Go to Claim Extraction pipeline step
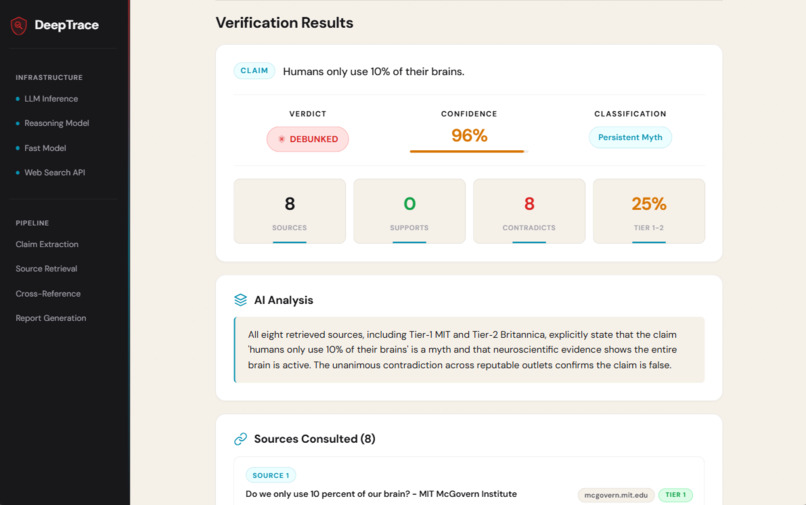This screenshot has height=505, width=806. click(47, 244)
